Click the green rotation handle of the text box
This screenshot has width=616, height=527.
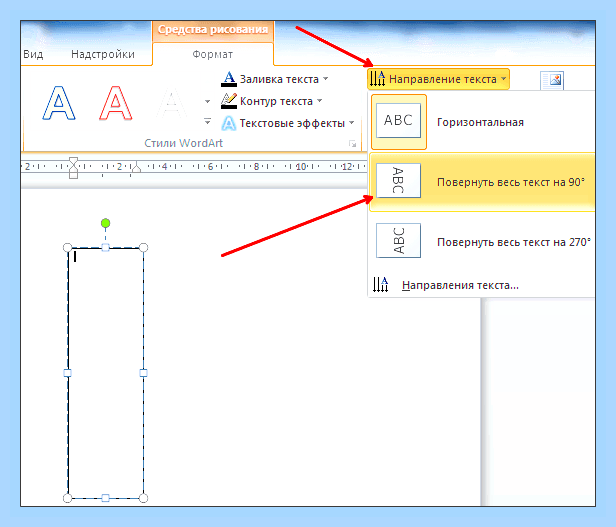tap(105, 223)
